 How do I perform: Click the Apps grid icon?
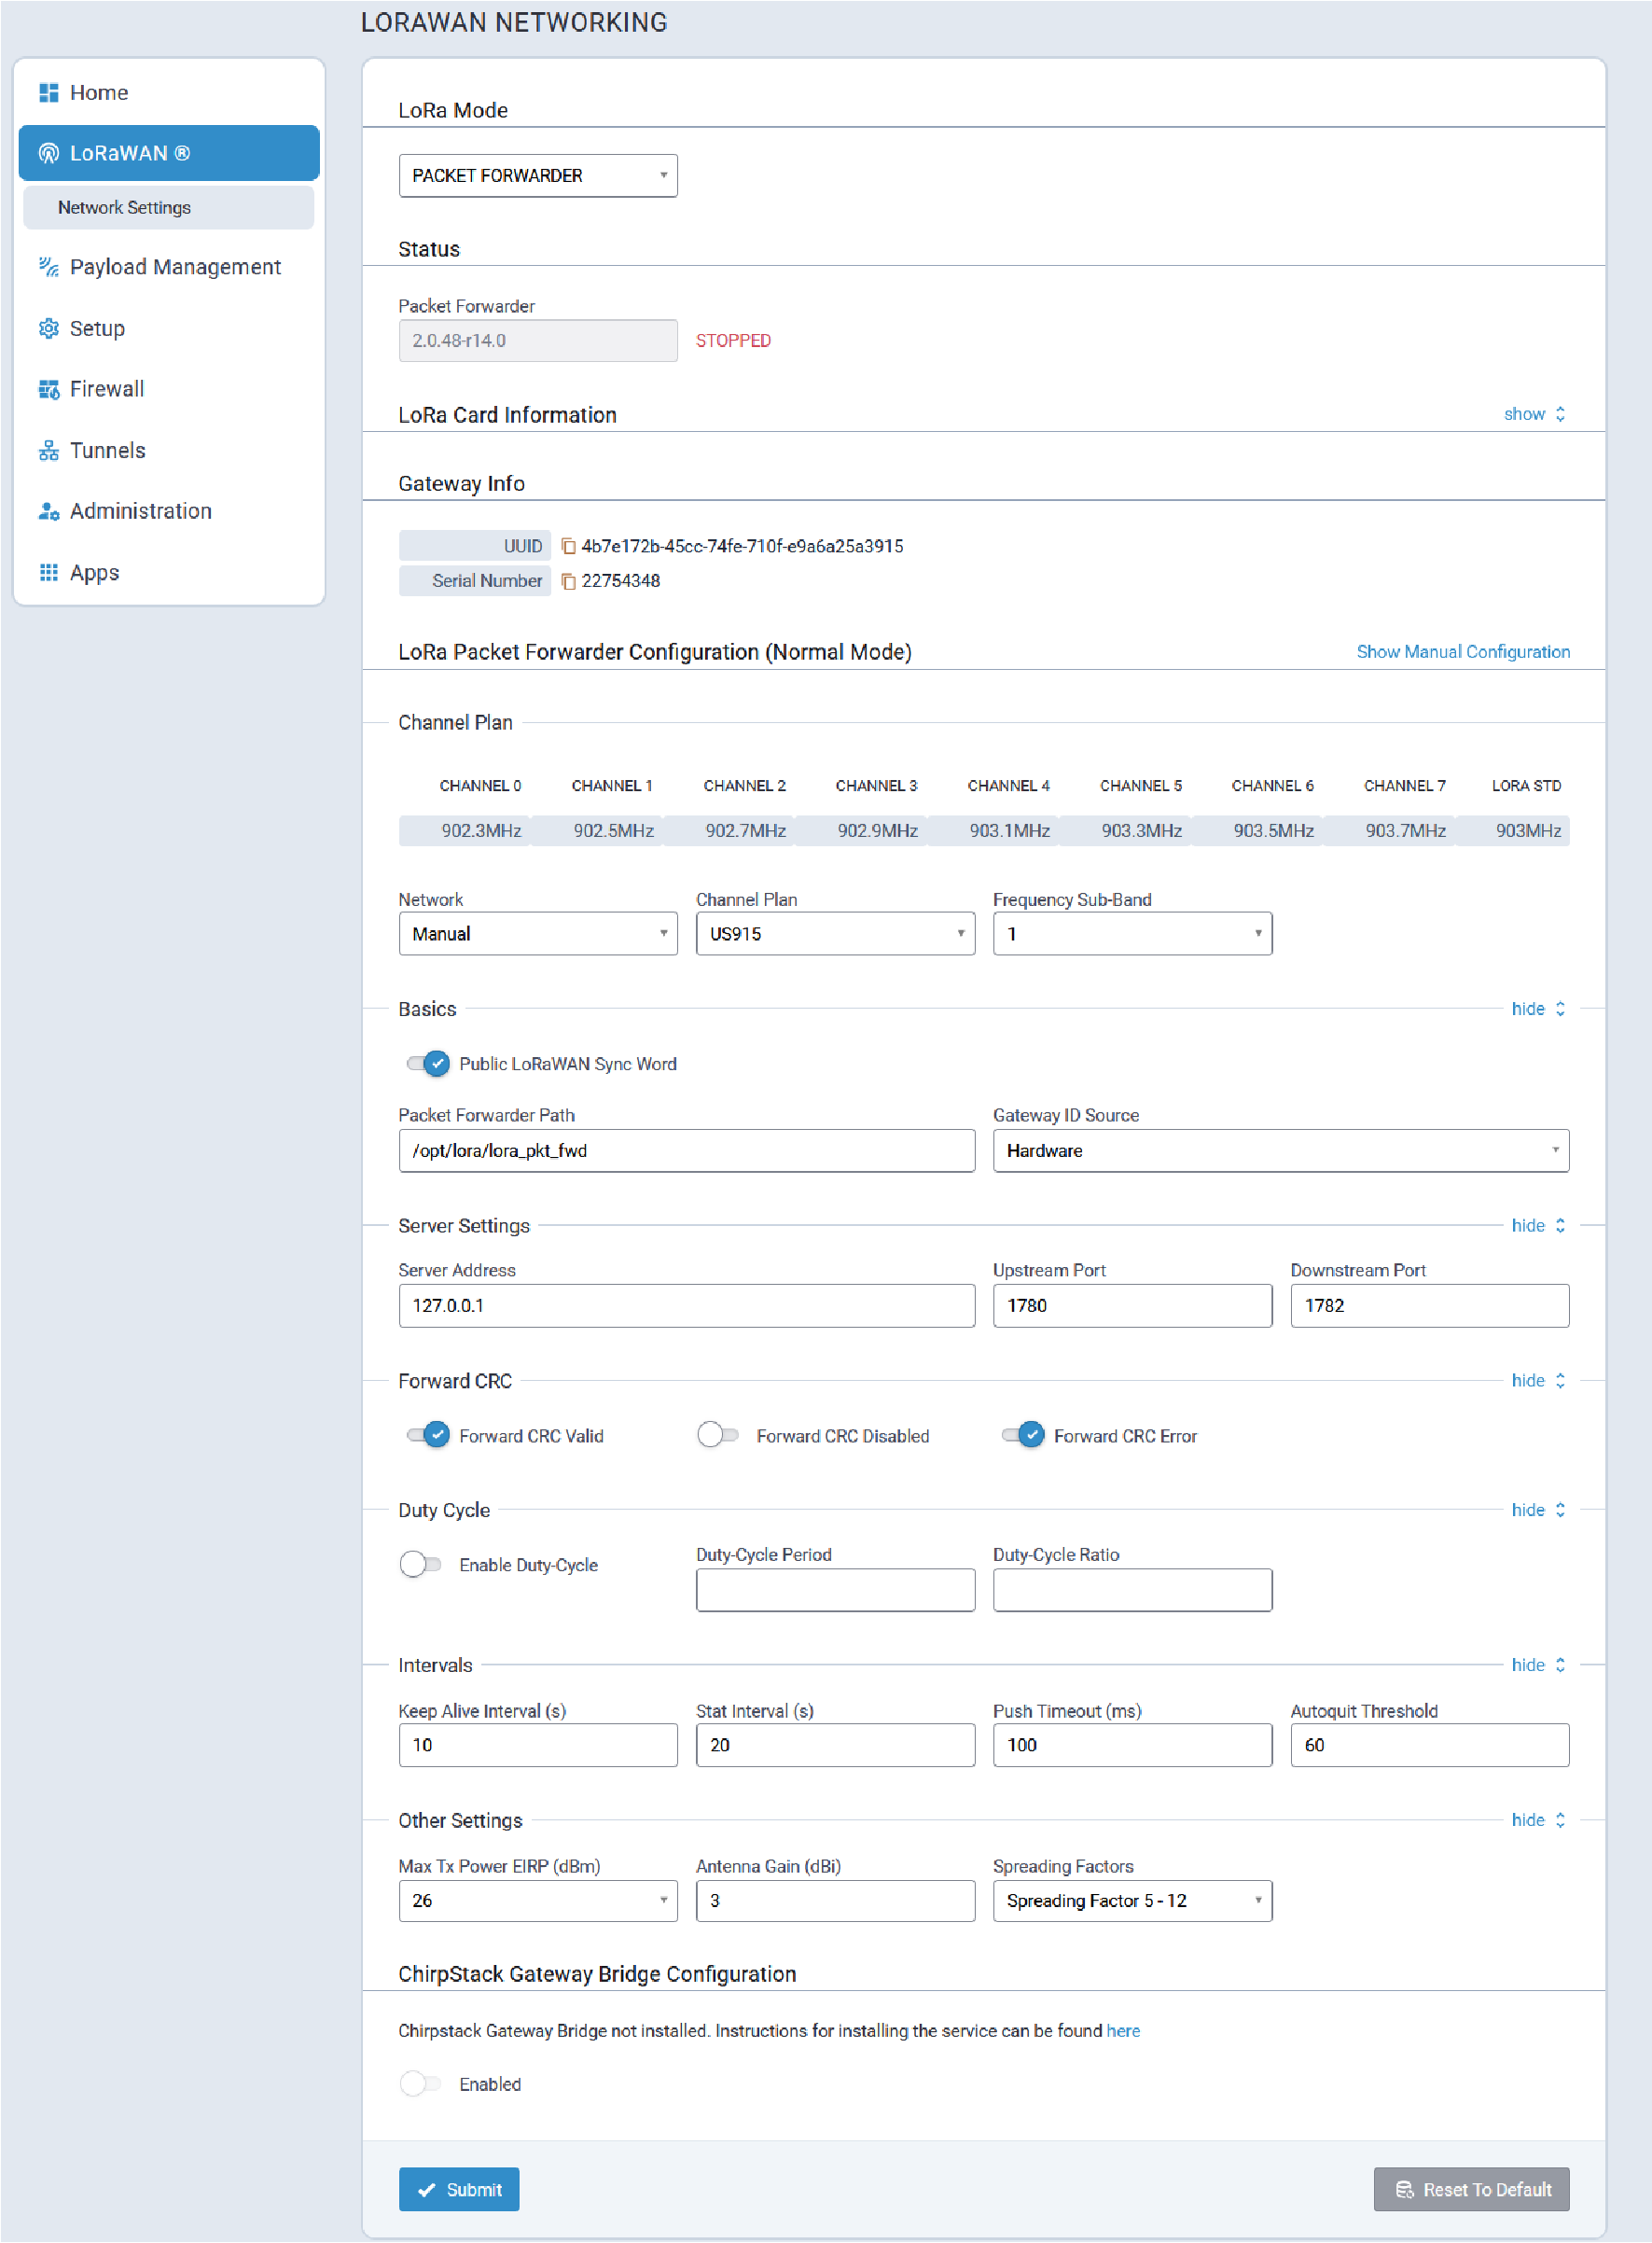48,573
